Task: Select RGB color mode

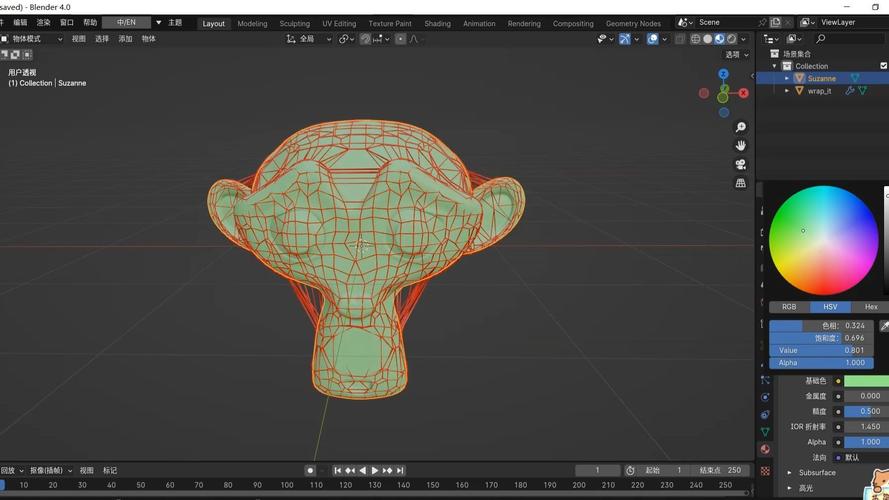Action: coord(789,307)
